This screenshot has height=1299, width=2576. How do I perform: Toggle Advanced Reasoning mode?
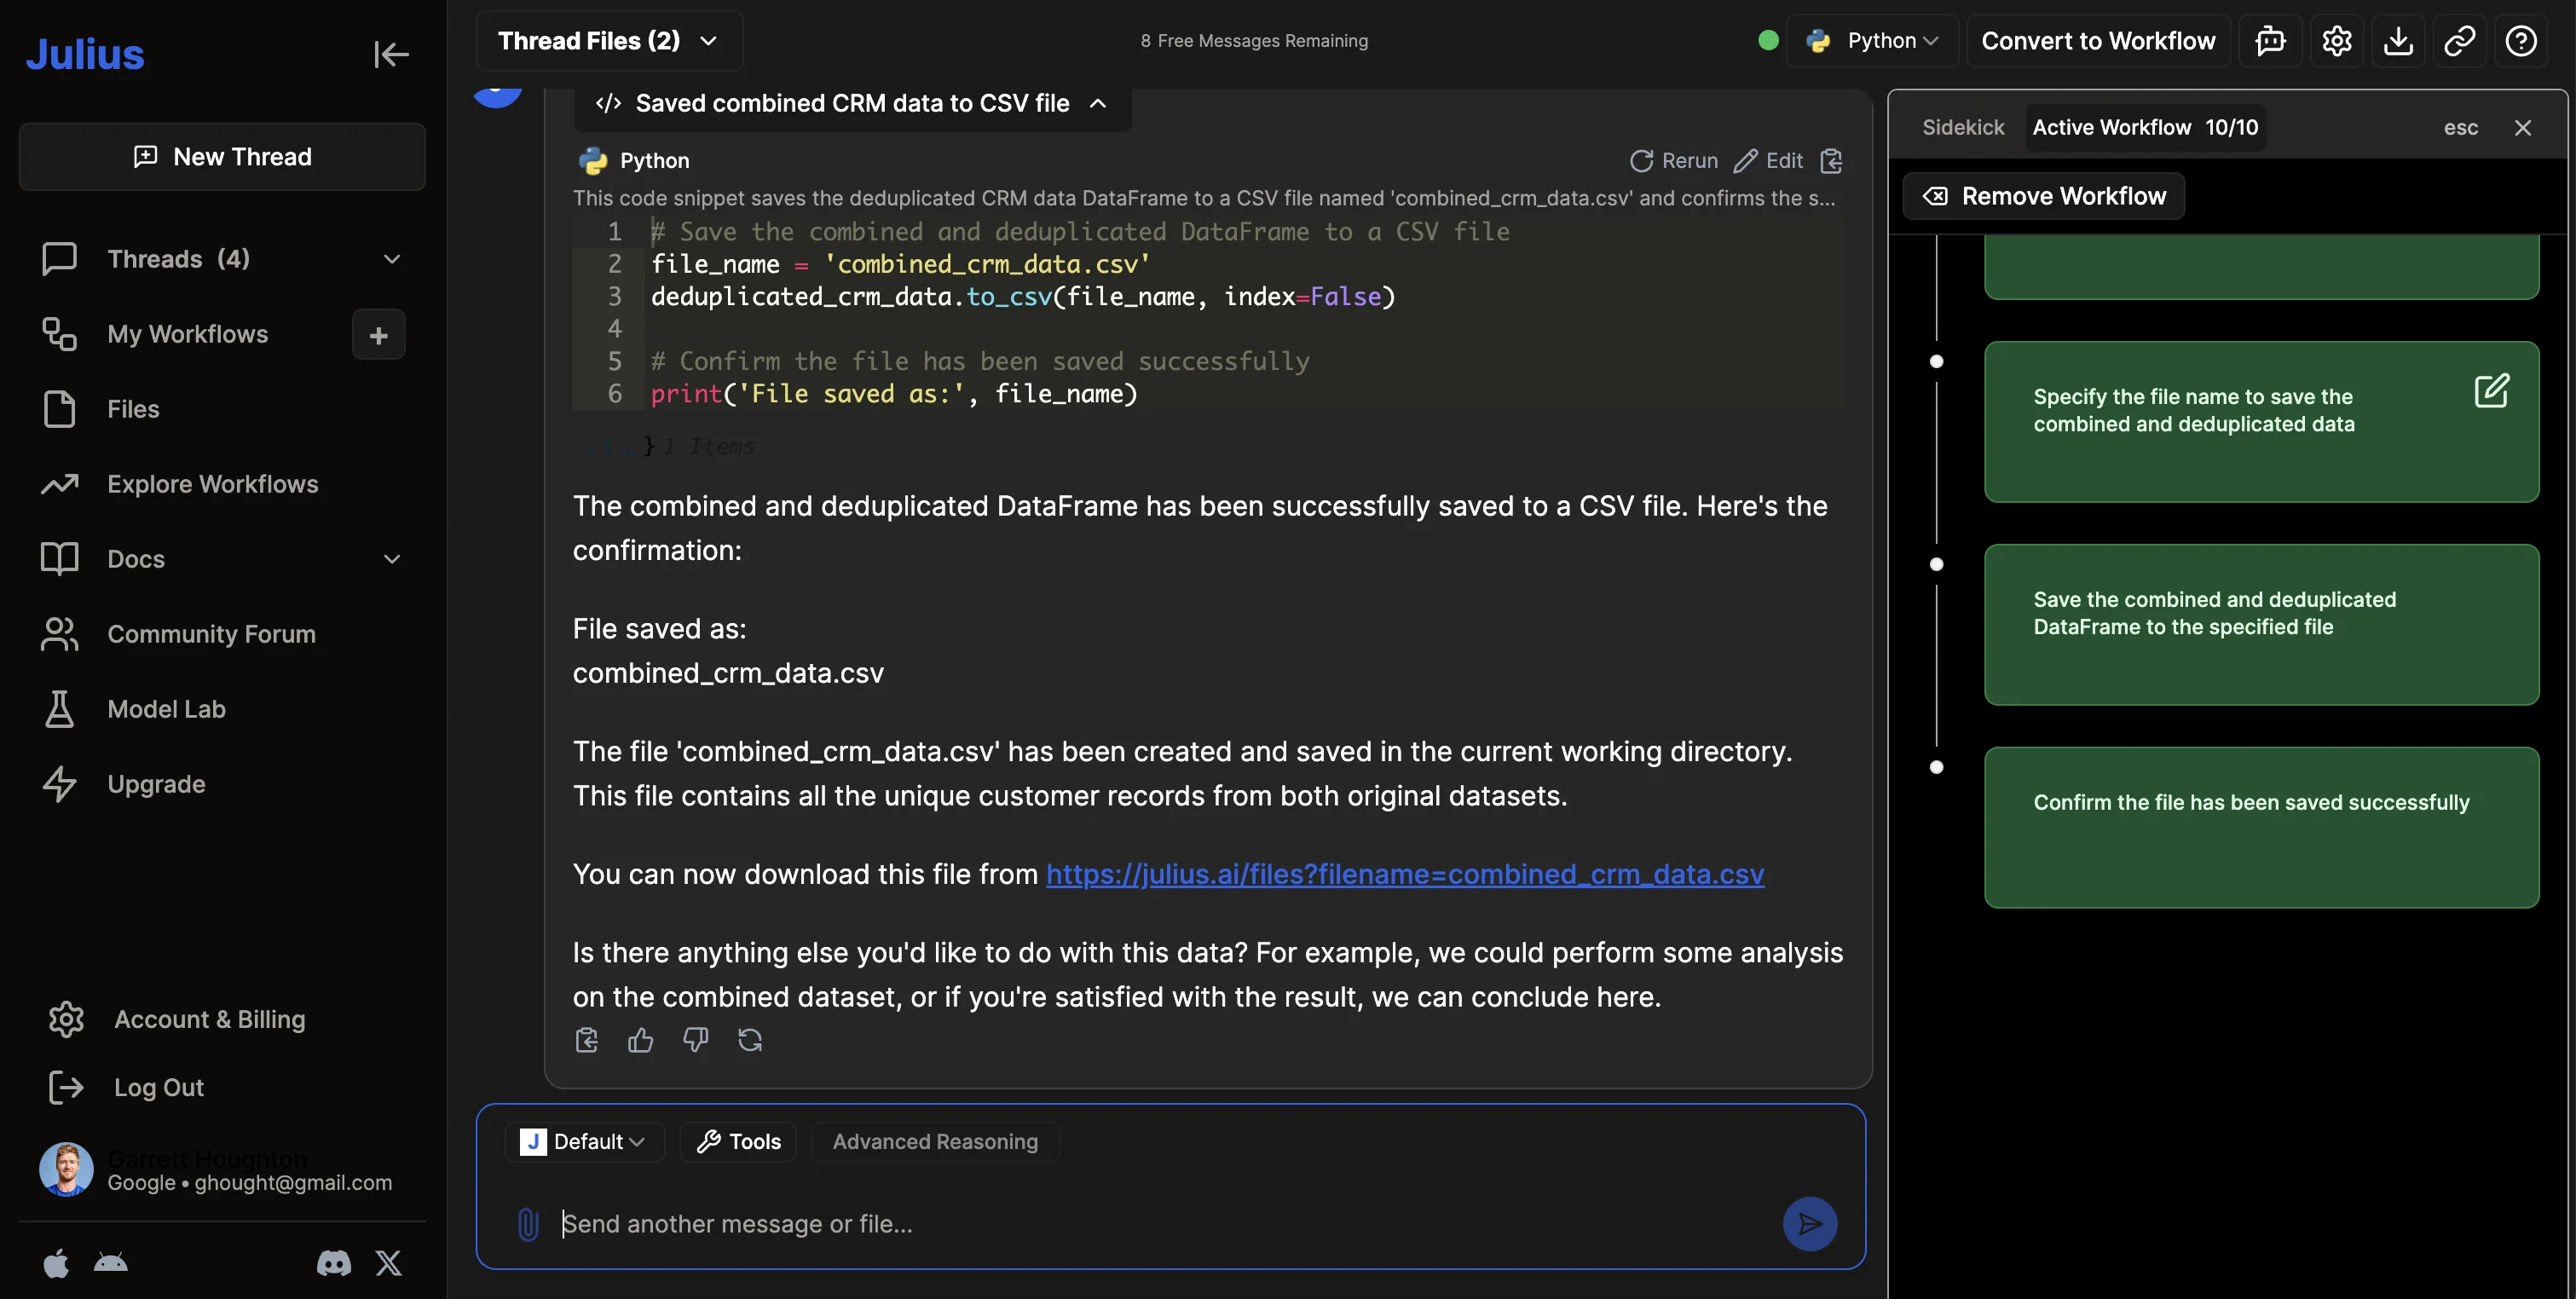[x=934, y=1142]
